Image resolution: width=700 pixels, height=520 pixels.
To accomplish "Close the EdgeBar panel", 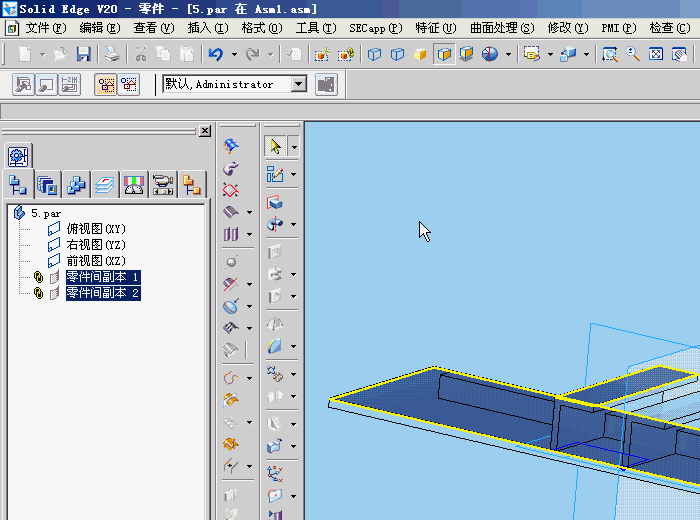I will 205,131.
